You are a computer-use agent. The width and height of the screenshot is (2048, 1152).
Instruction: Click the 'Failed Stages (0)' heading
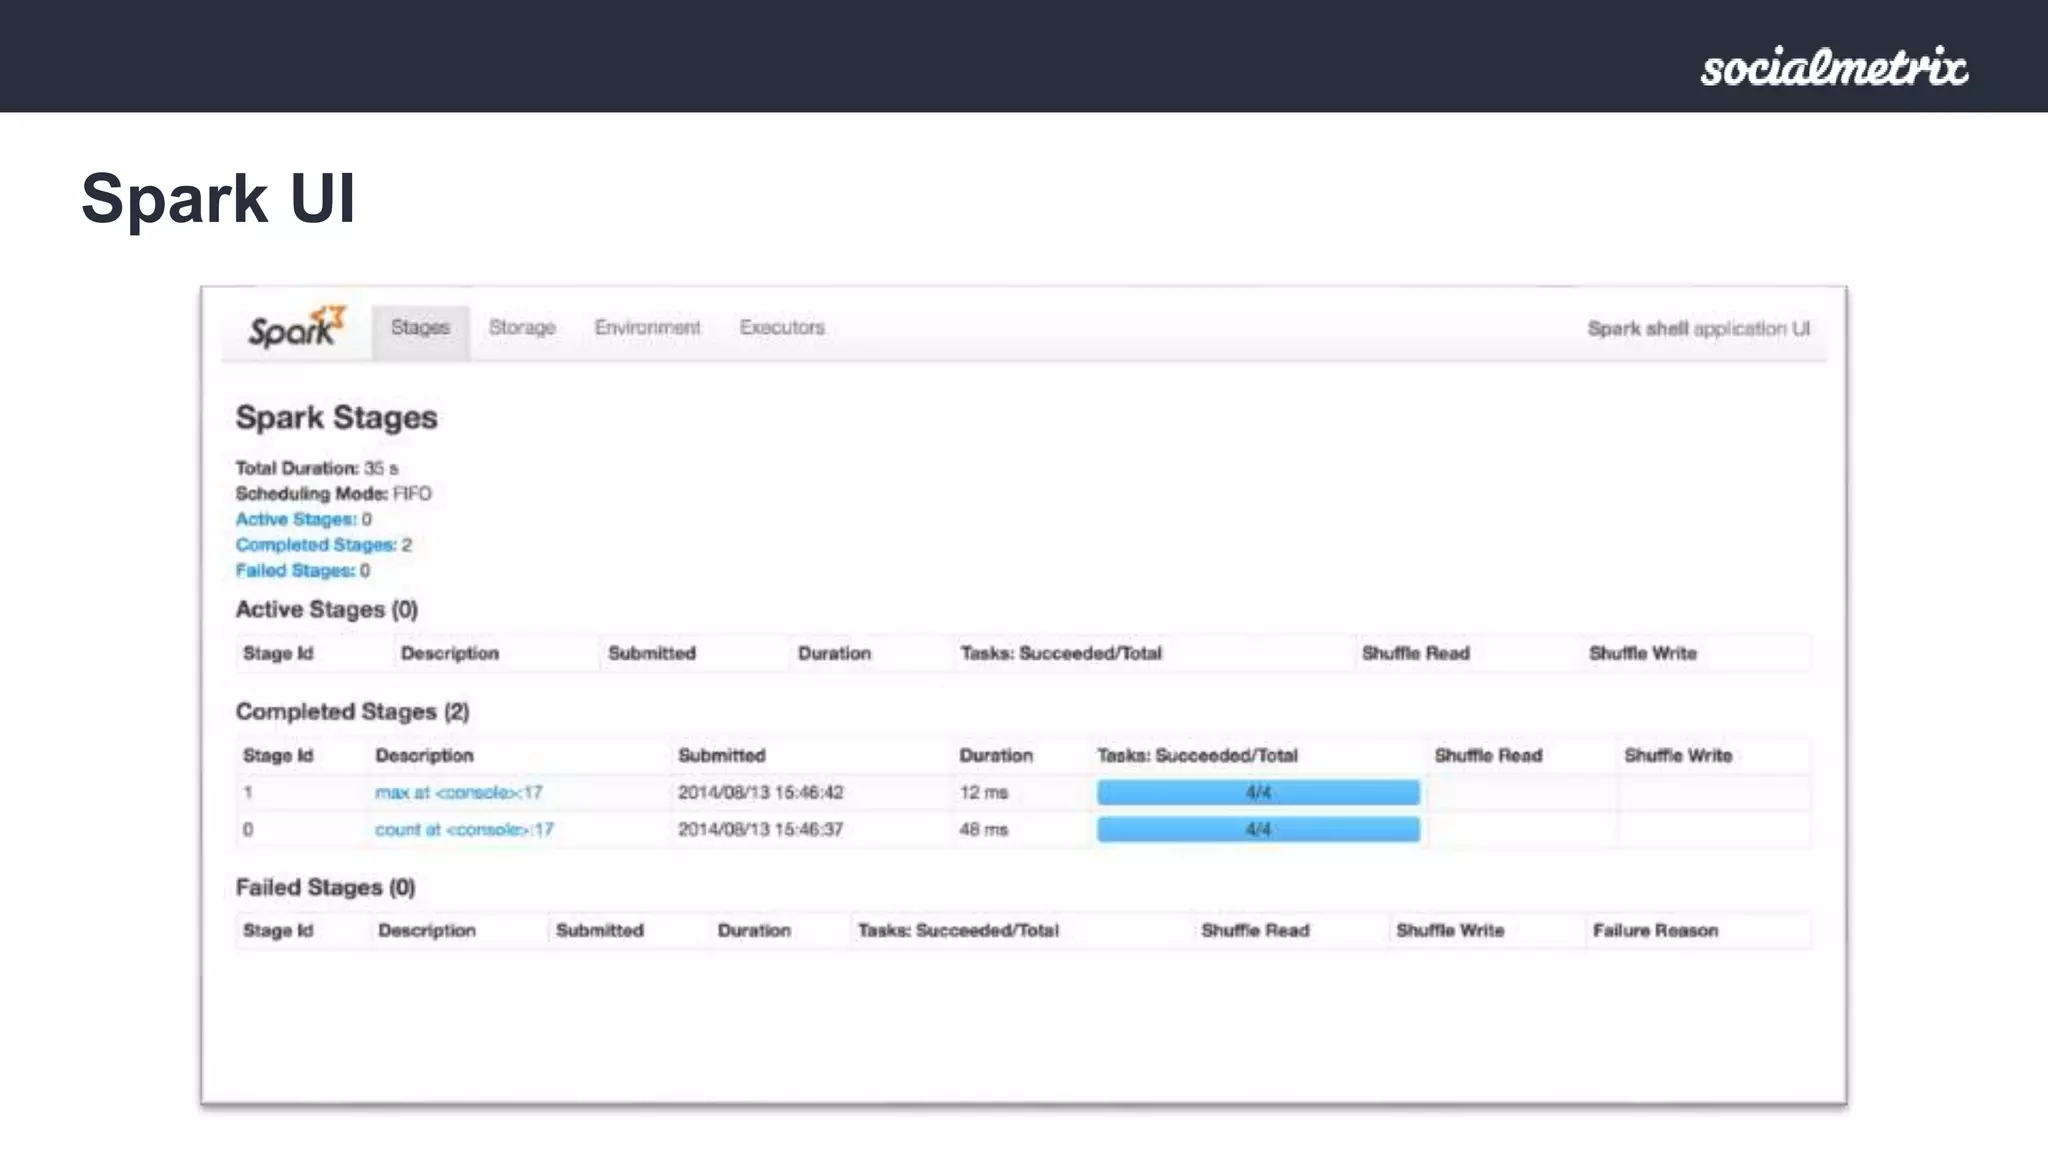[325, 888]
